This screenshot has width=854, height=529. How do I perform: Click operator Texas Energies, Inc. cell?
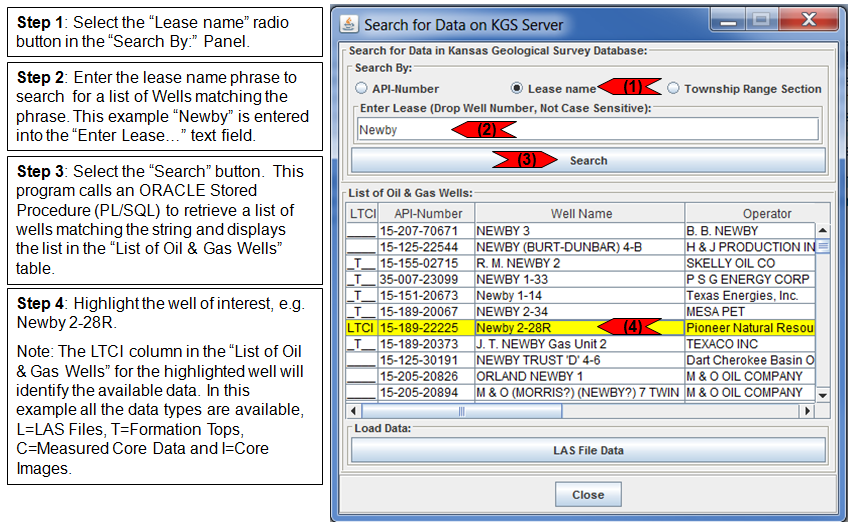(751, 295)
